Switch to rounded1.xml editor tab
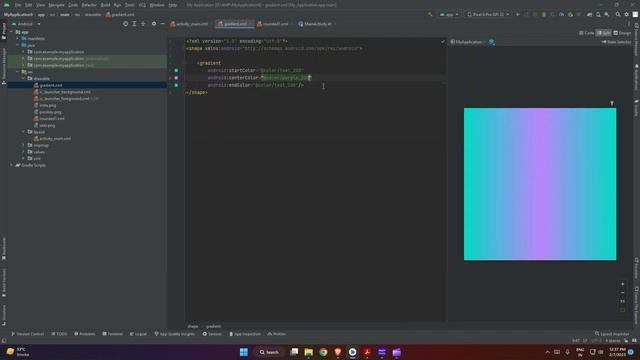640x360 pixels. pyautogui.click(x=273, y=24)
